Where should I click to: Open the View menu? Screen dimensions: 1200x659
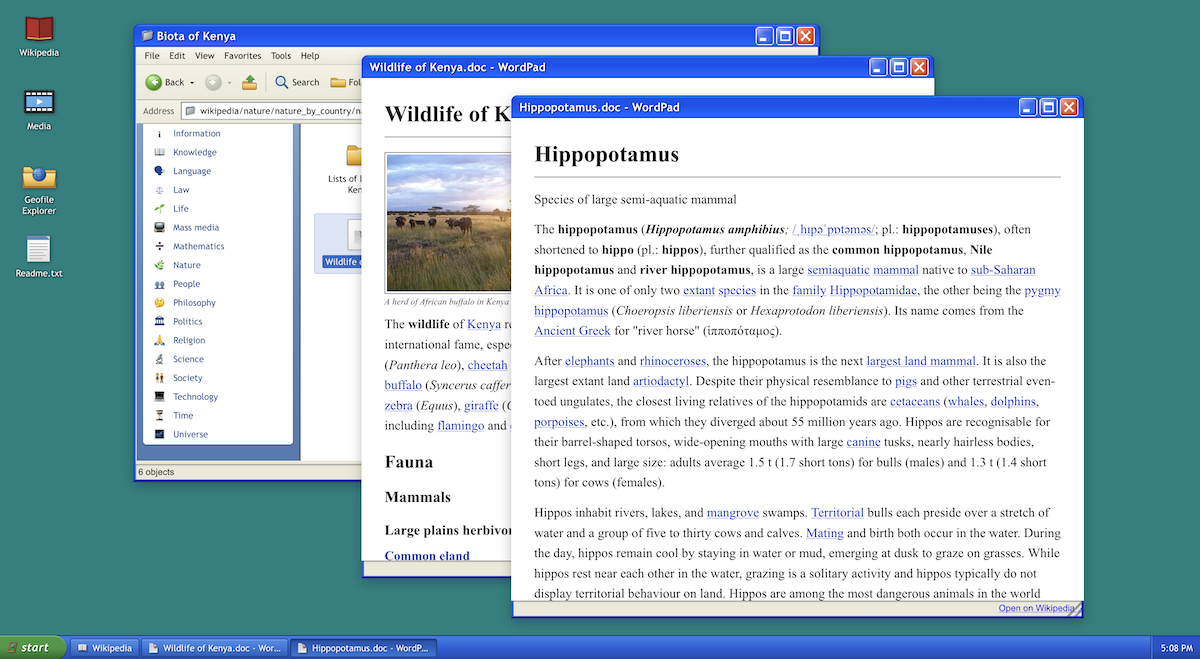pyautogui.click(x=205, y=56)
